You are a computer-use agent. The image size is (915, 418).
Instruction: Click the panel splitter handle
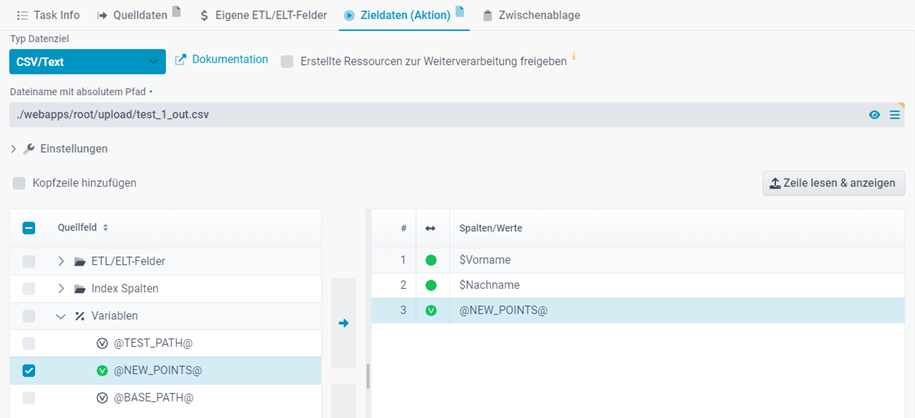368,377
